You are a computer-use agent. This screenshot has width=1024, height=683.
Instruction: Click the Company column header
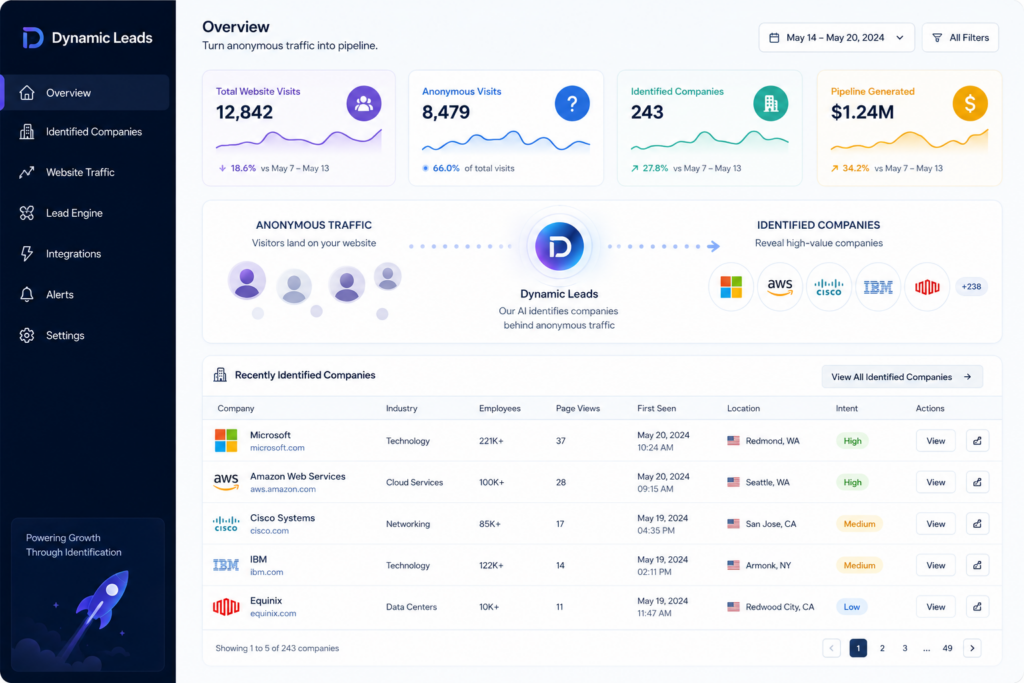coord(236,409)
